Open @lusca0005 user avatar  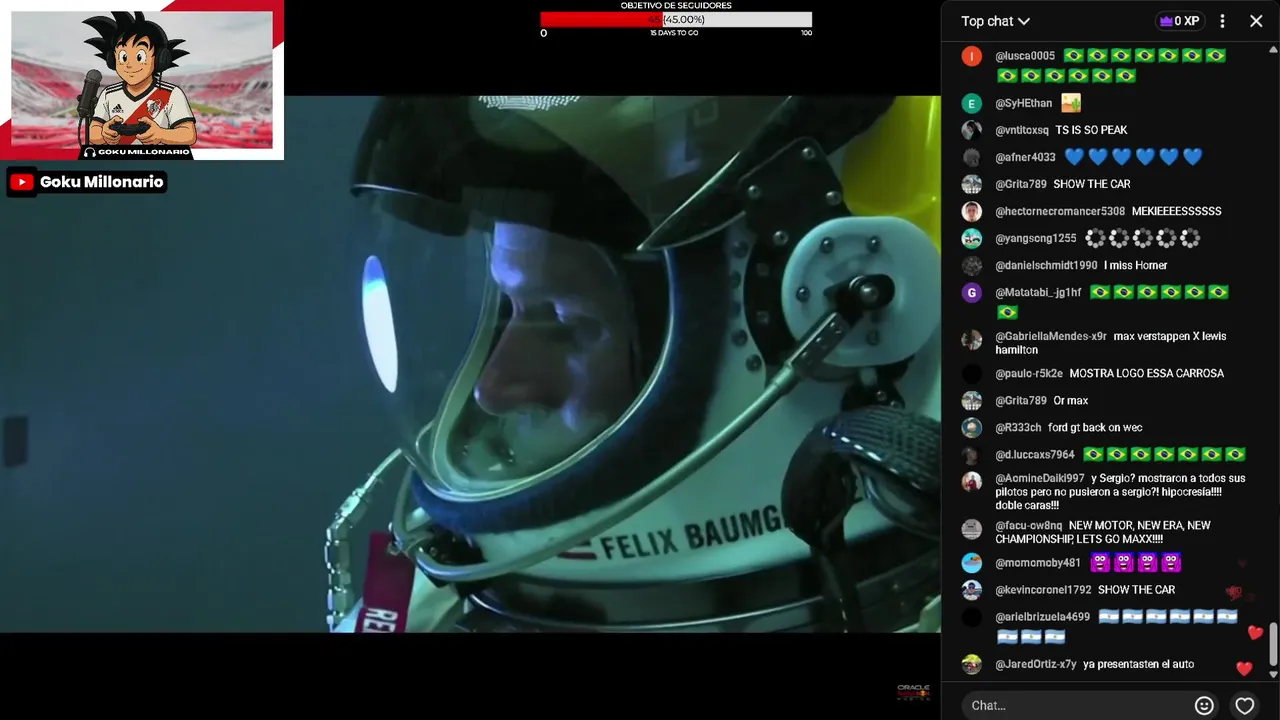pyautogui.click(x=972, y=56)
